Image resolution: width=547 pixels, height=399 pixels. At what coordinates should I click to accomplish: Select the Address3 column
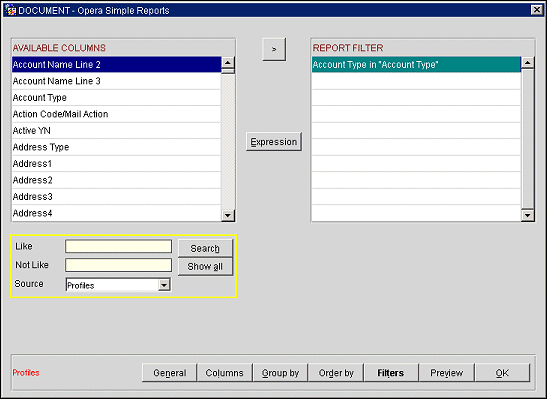[x=117, y=197]
